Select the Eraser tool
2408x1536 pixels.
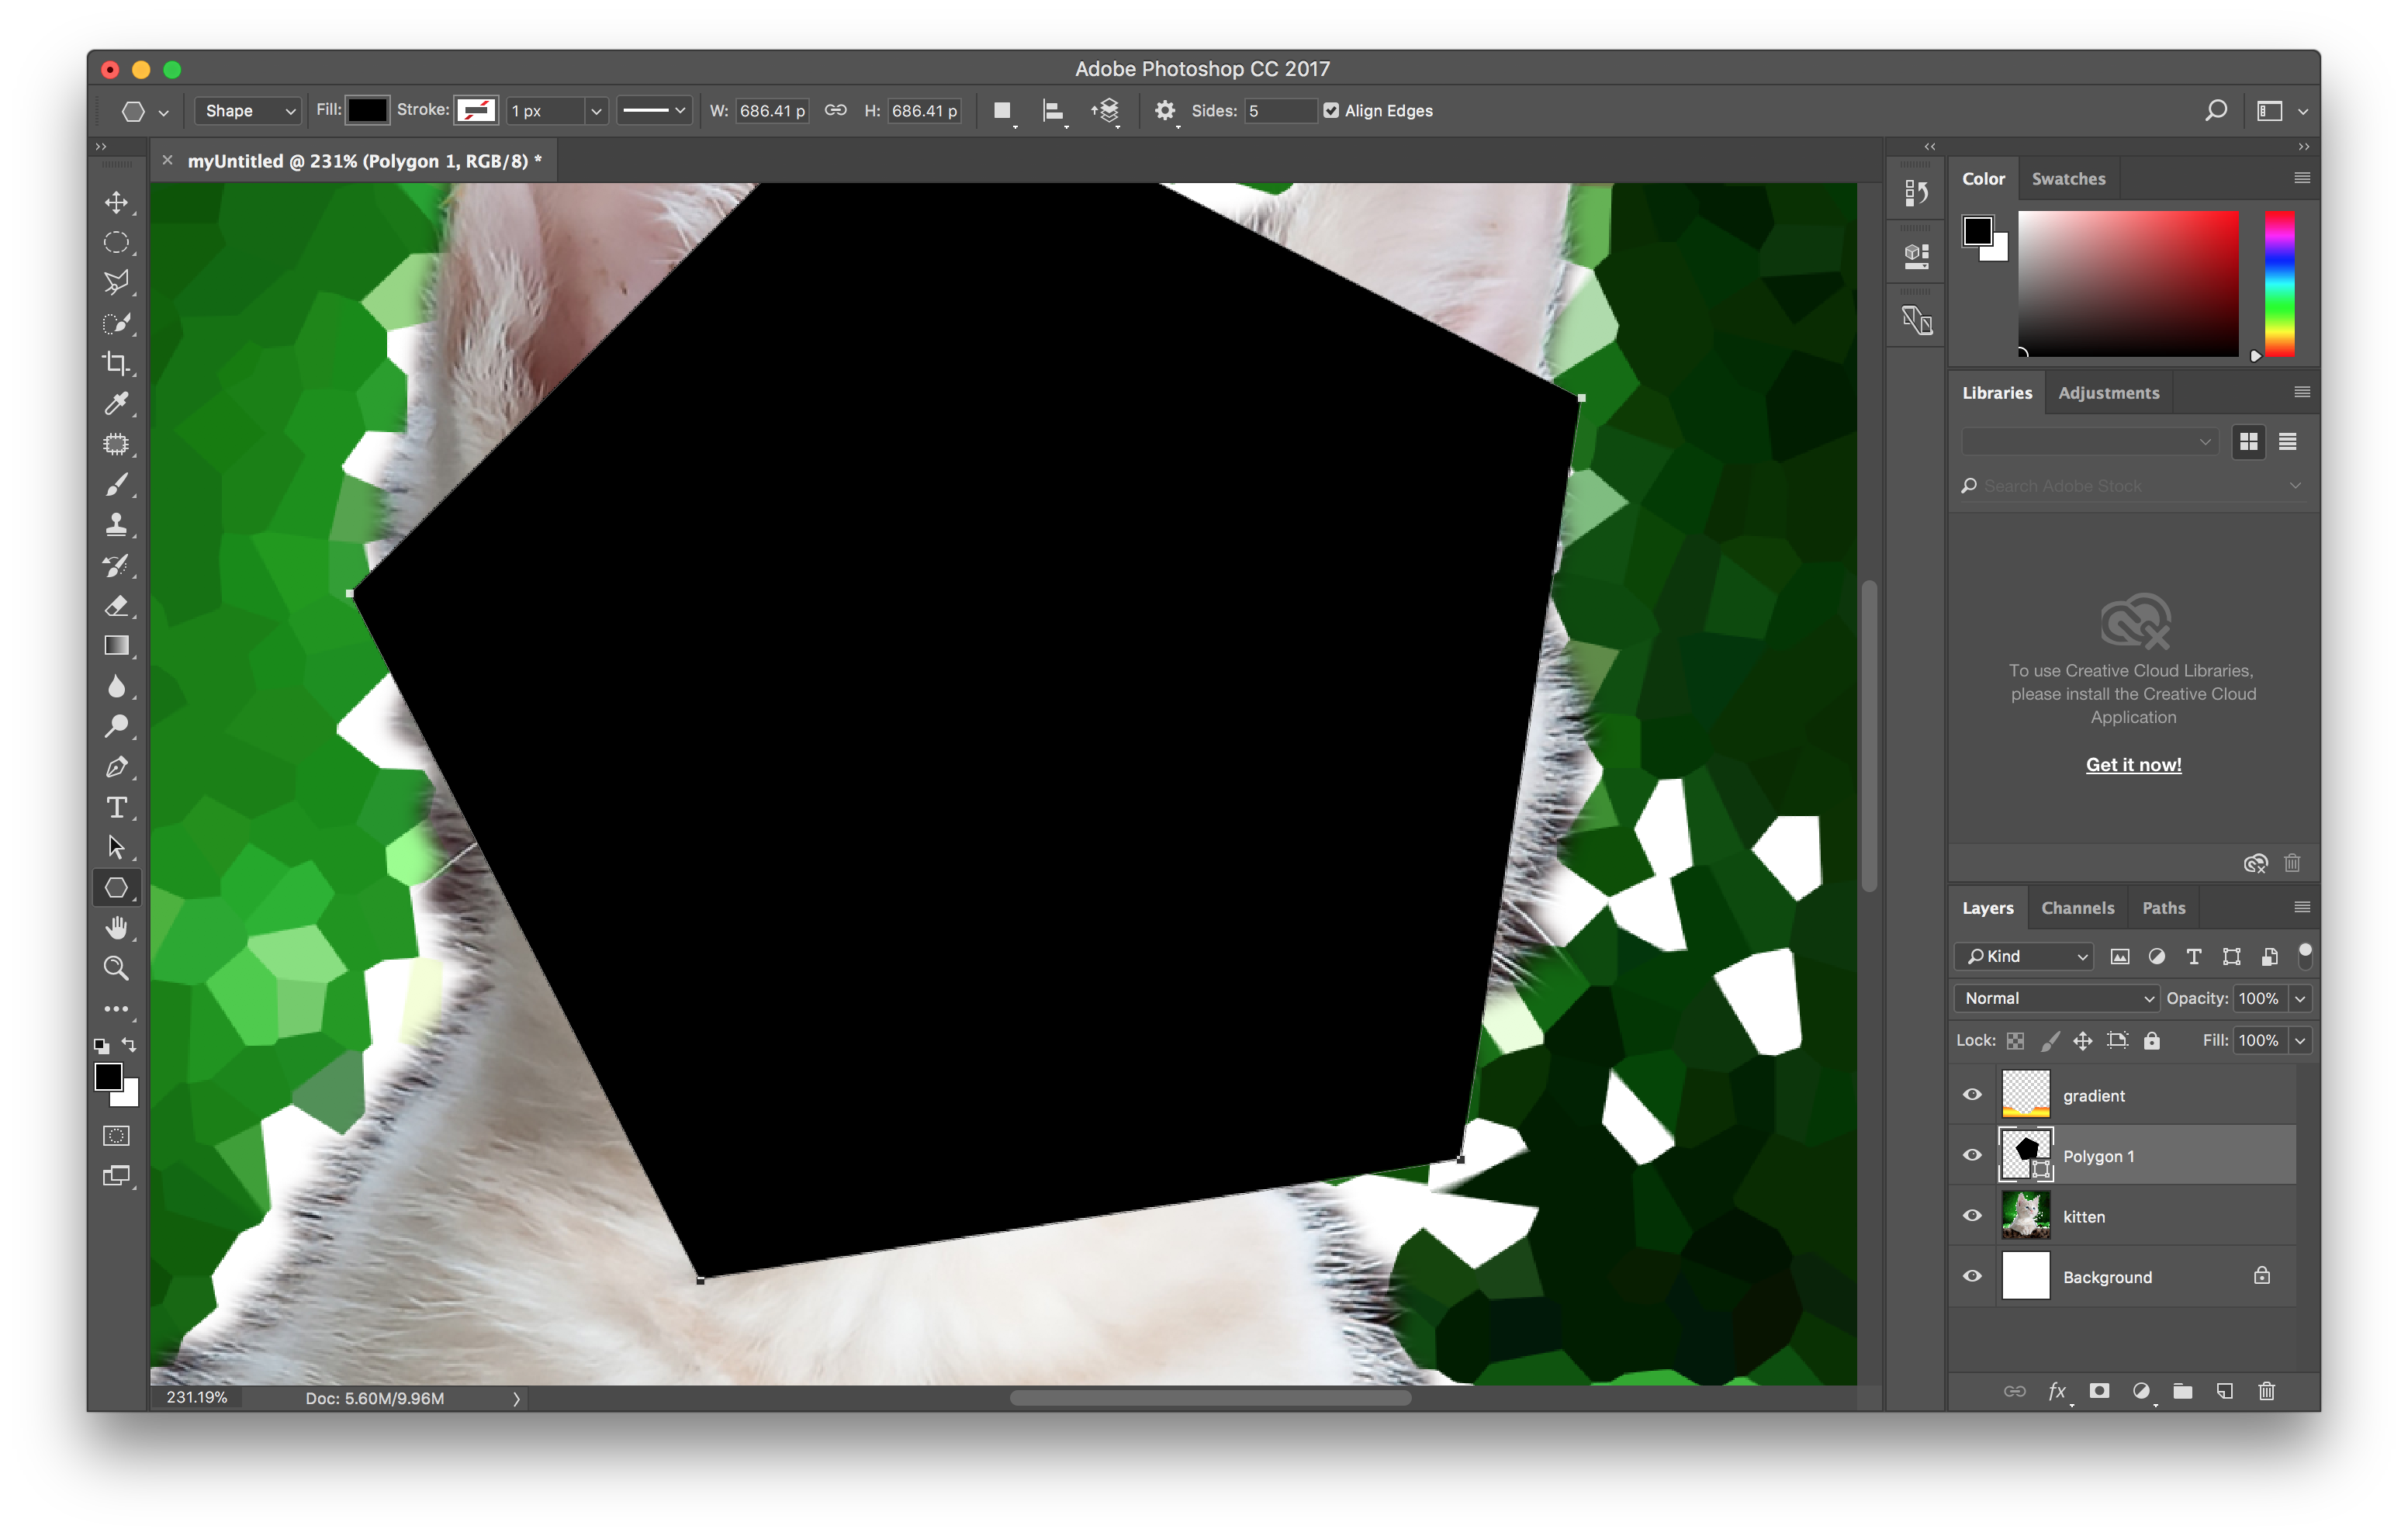(116, 606)
